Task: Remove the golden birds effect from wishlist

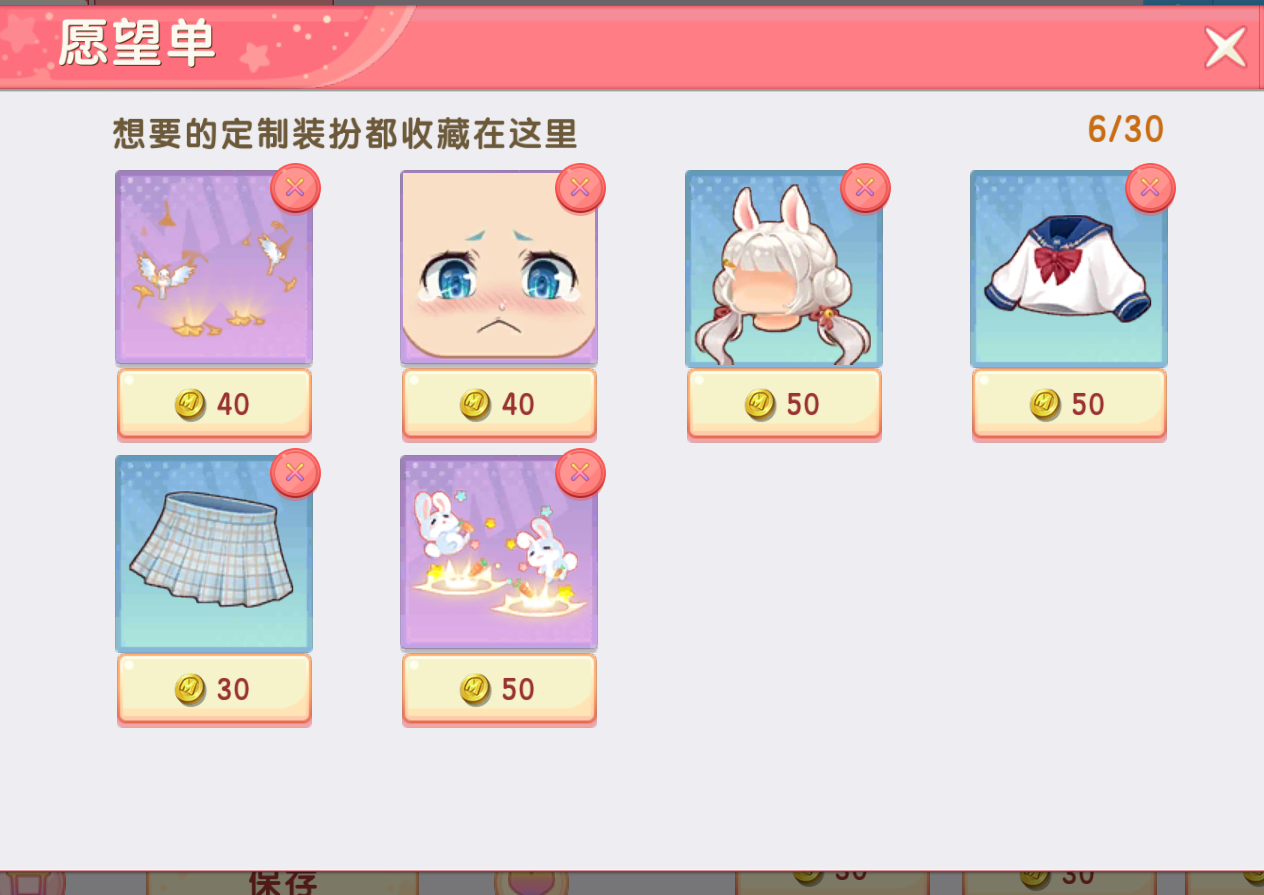Action: click(296, 188)
